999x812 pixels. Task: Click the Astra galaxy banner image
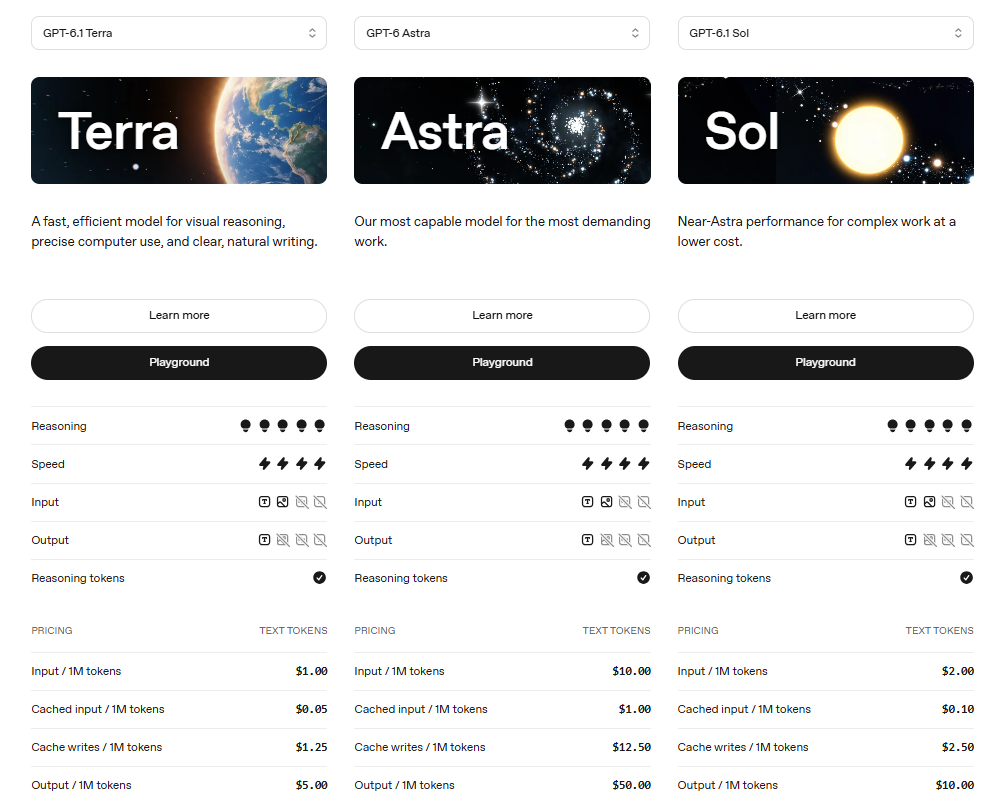502,131
